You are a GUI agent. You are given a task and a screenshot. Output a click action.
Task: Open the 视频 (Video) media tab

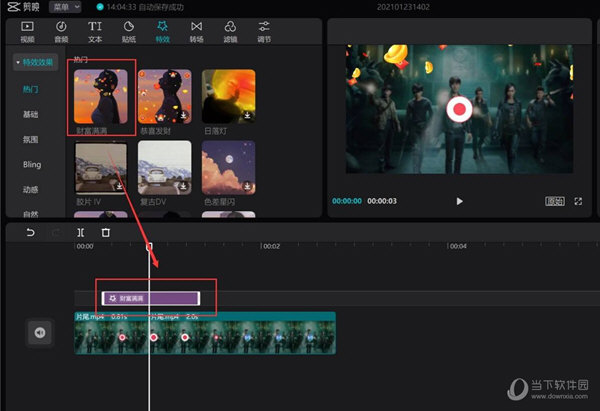[27, 30]
